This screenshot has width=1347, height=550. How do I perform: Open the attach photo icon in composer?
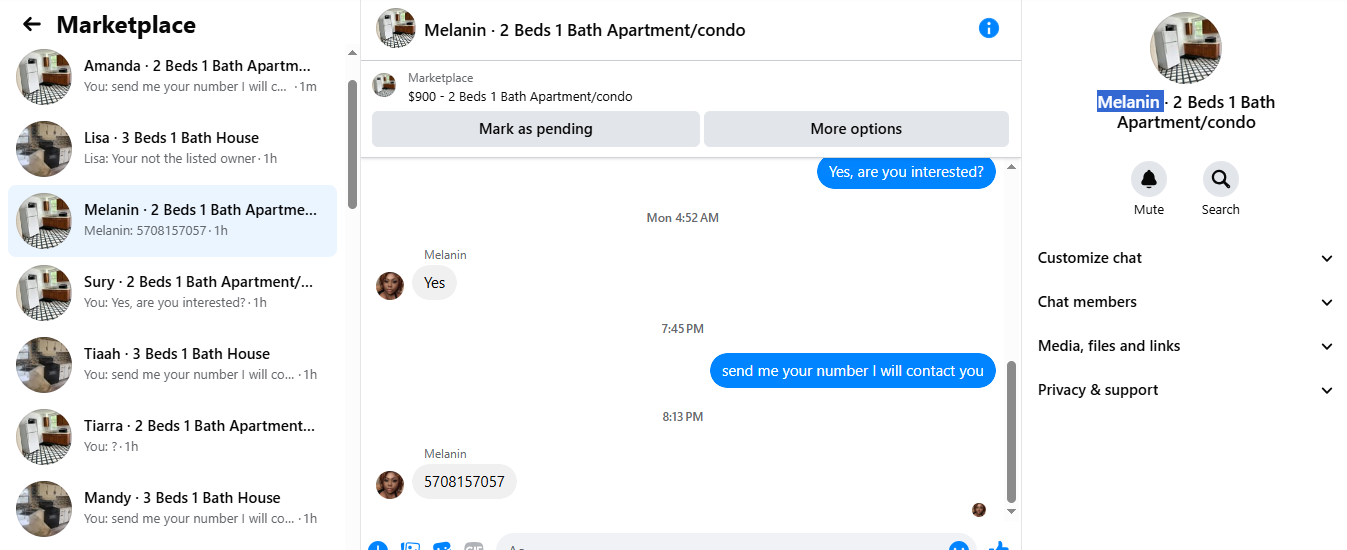410,546
